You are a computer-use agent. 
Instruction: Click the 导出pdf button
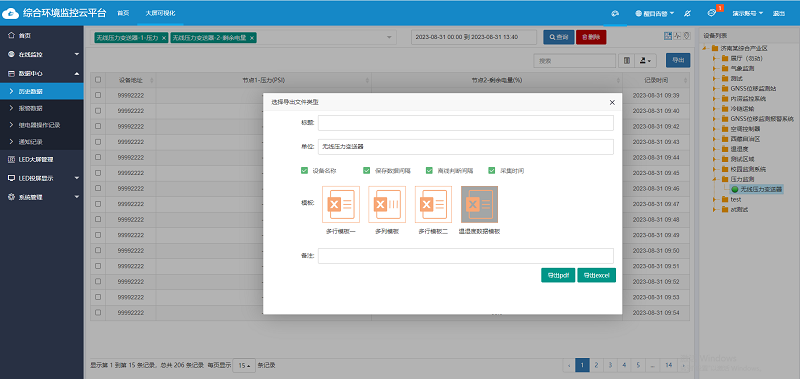(558, 275)
